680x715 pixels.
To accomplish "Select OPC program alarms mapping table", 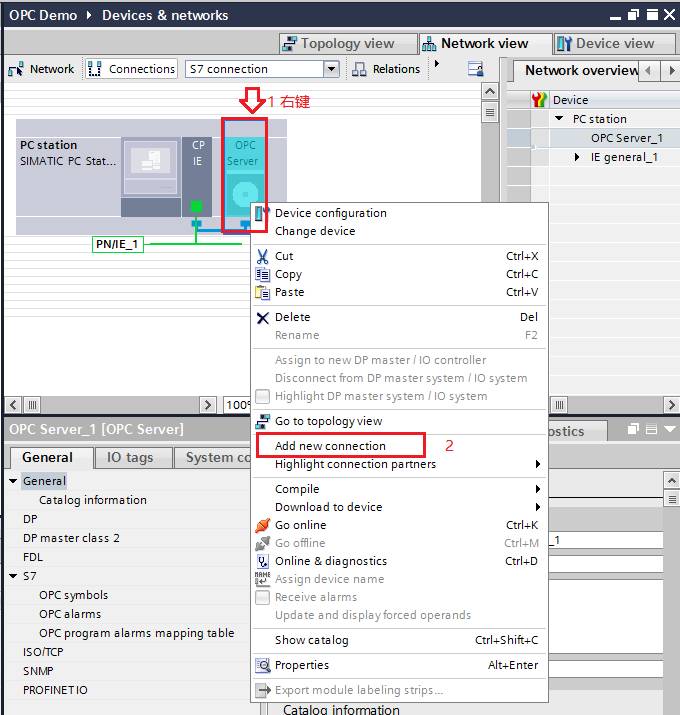I will (136, 633).
